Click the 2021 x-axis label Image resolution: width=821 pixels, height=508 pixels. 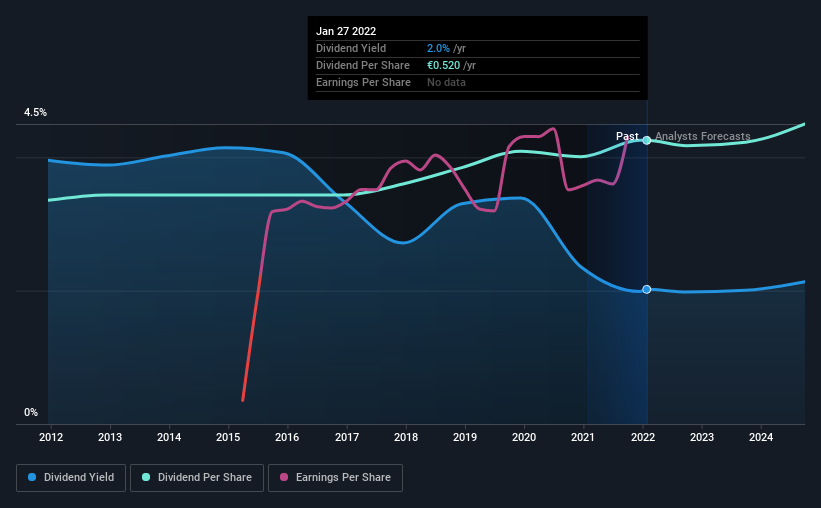pyautogui.click(x=583, y=437)
